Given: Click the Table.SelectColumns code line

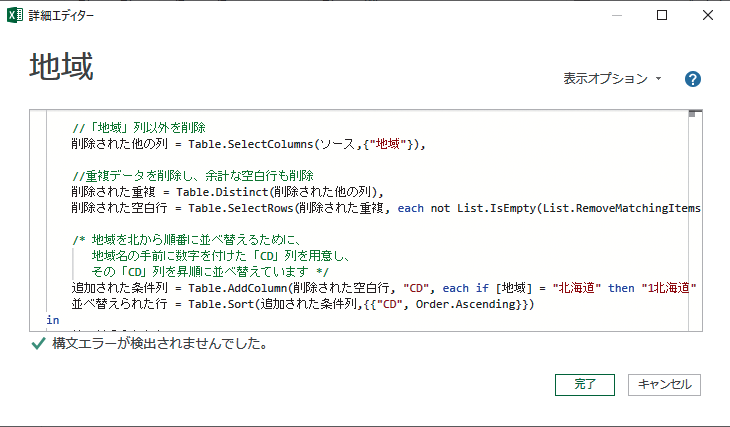Looking at the screenshot, I should point(248,144).
